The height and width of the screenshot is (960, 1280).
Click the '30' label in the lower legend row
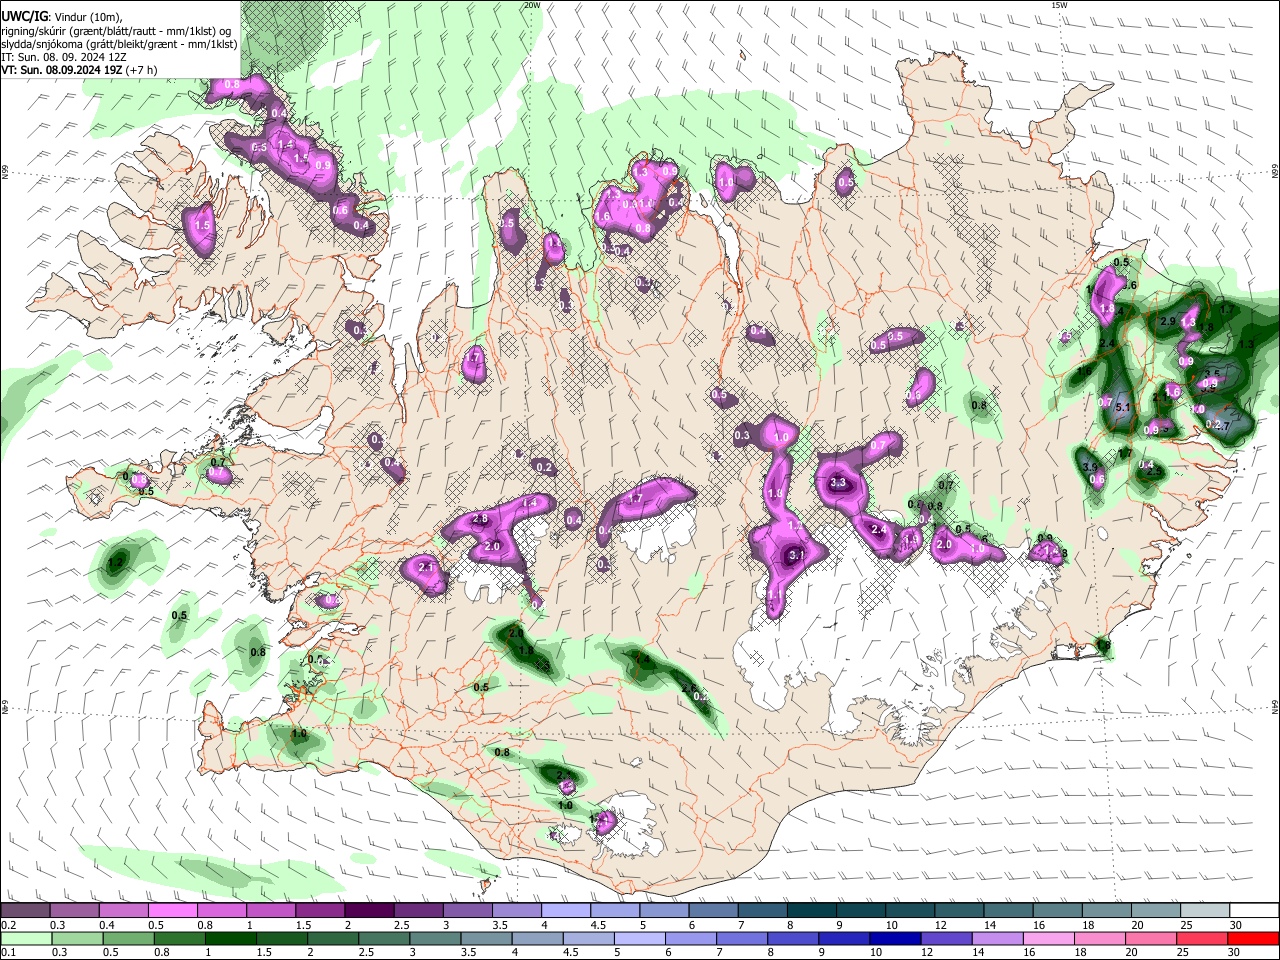[x=1233, y=952]
